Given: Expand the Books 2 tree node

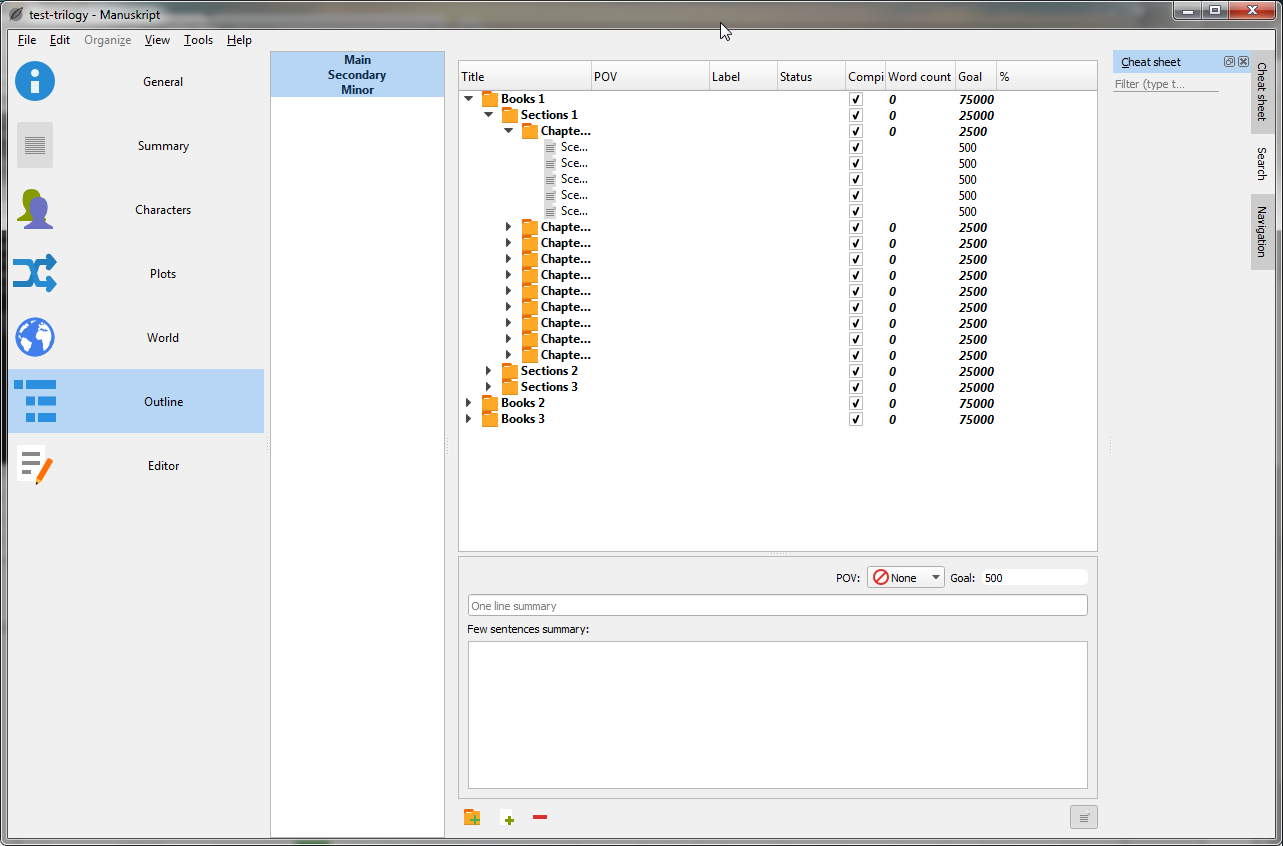Looking at the screenshot, I should 468,403.
